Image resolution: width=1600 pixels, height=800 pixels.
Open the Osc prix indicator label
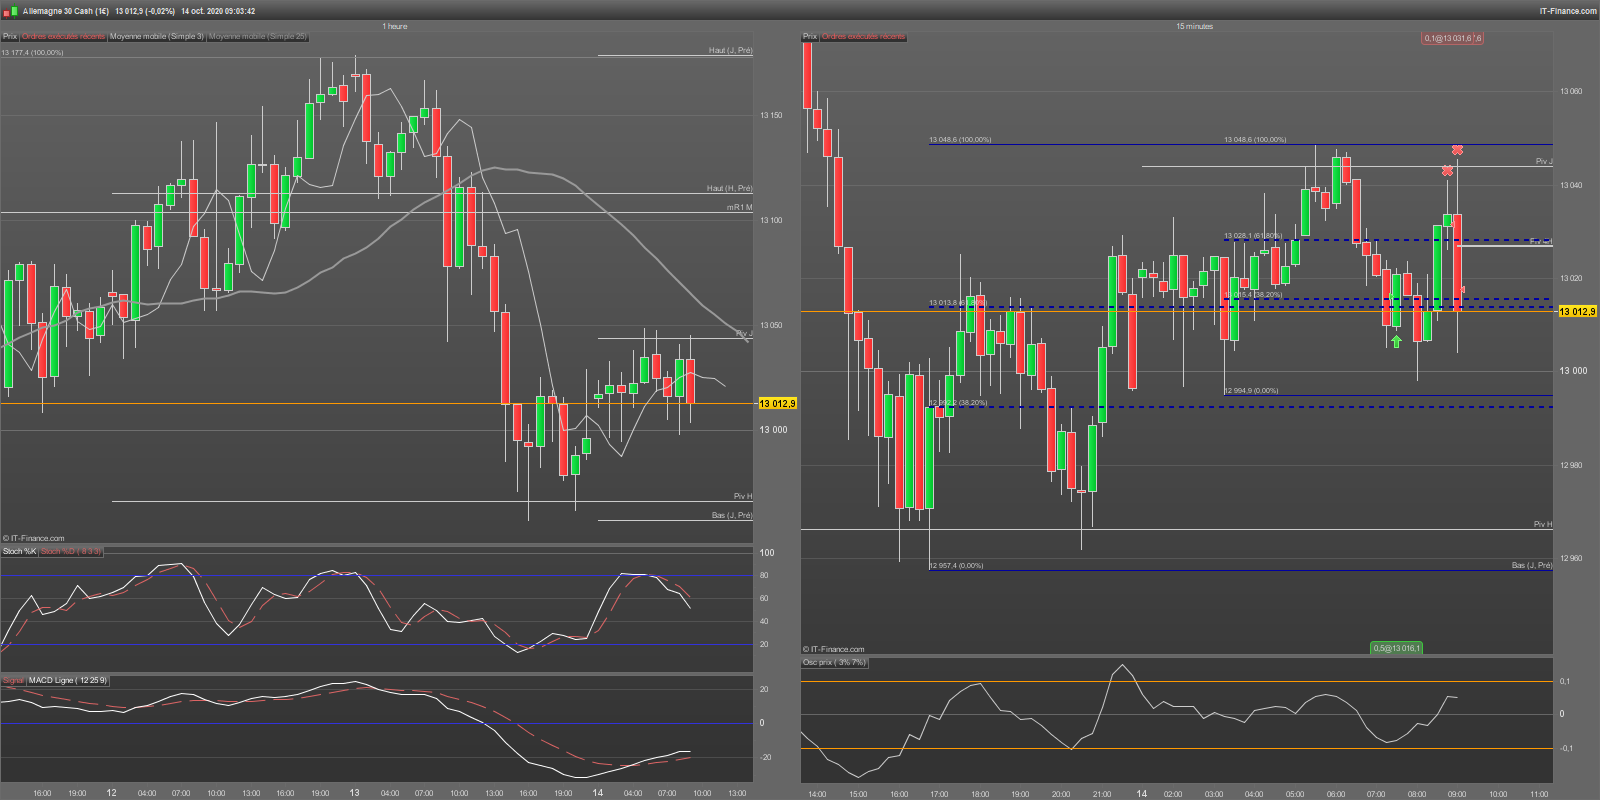click(834, 662)
